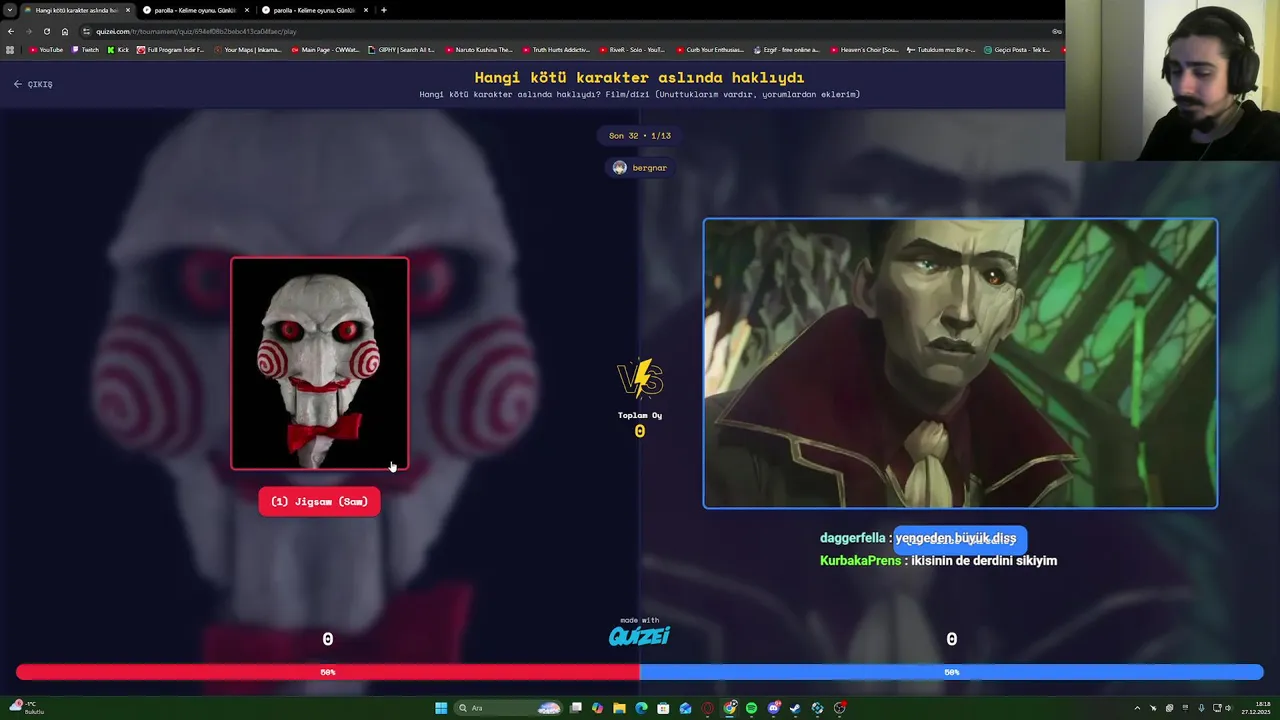Click the Quizei logo at bottom
The image size is (1280, 720).
click(x=639, y=635)
